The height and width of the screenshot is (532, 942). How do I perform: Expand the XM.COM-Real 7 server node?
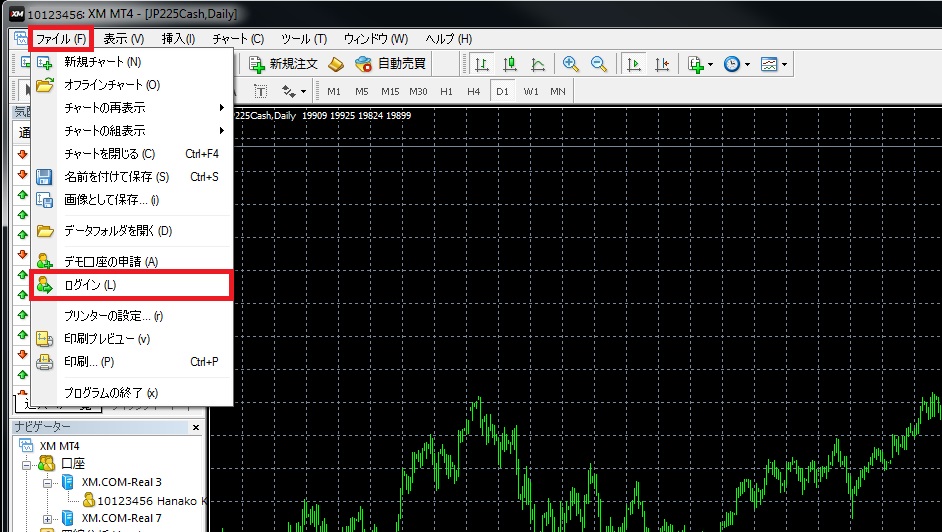click(47, 519)
